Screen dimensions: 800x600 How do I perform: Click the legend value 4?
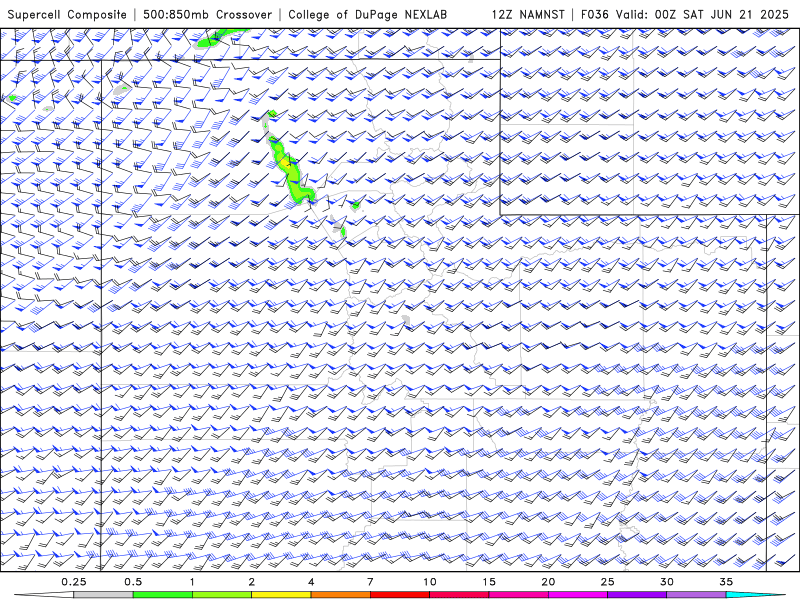(311, 582)
